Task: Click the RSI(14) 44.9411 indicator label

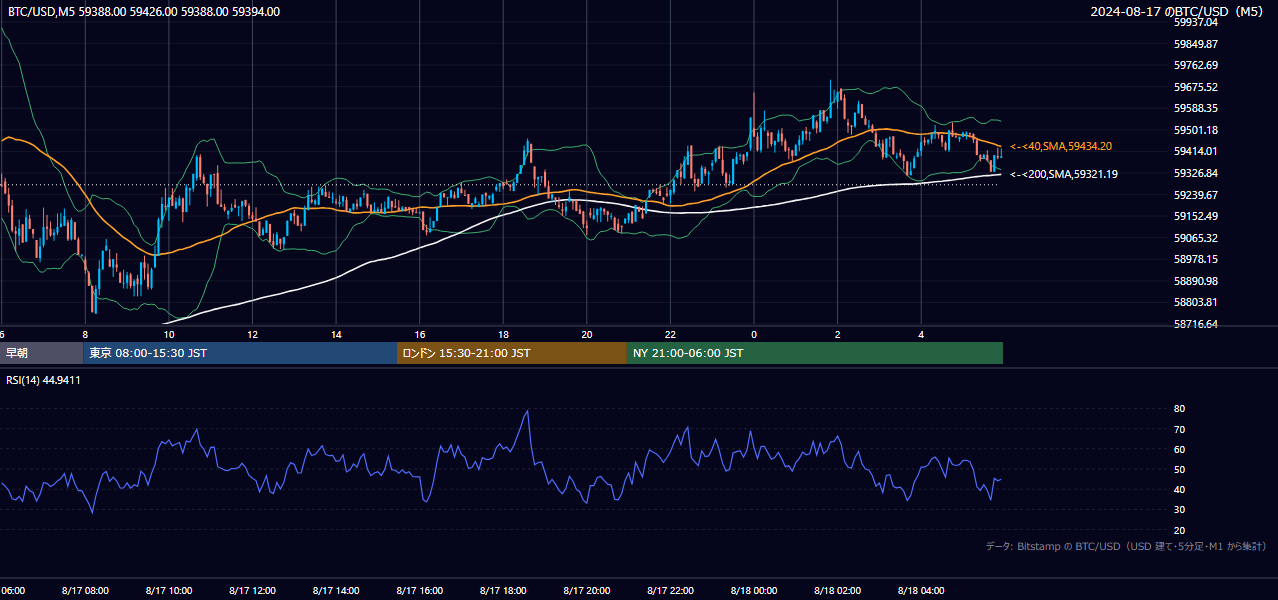Action: [x=44, y=380]
